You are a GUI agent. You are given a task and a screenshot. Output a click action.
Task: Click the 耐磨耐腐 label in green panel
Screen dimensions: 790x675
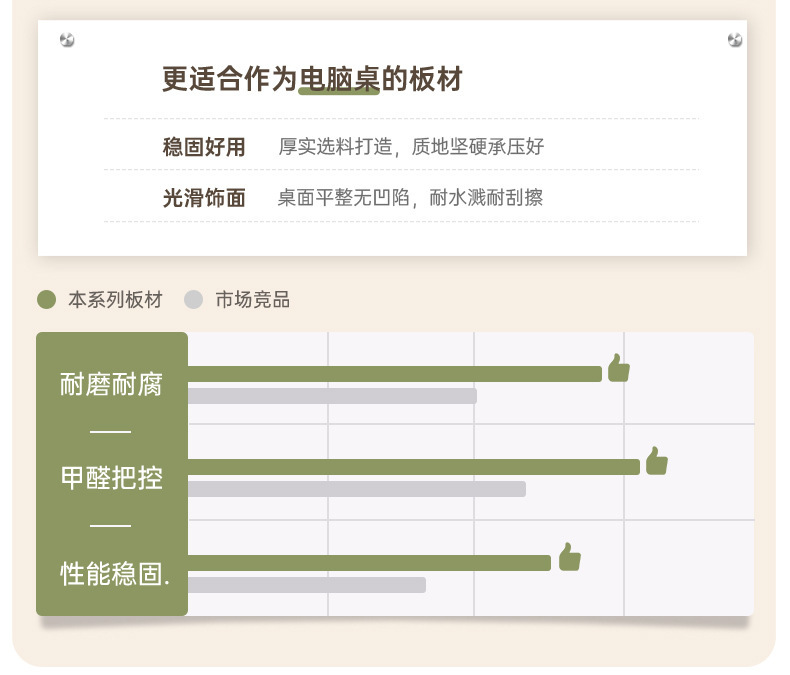tap(111, 384)
